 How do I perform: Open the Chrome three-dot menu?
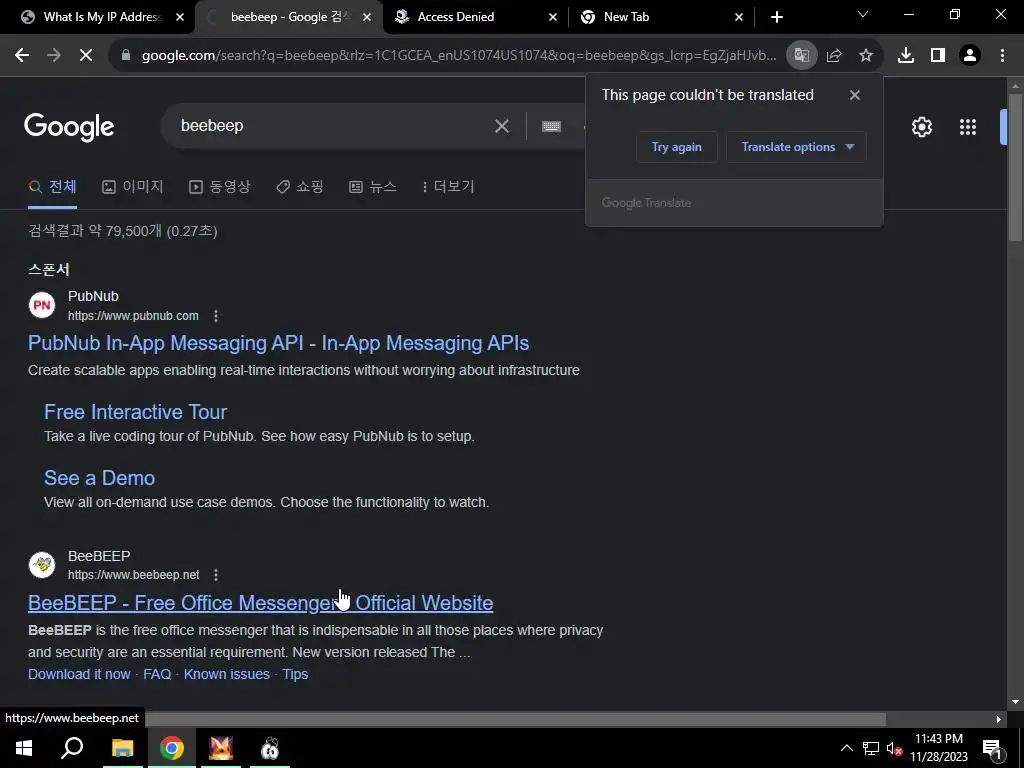coord(1002,56)
